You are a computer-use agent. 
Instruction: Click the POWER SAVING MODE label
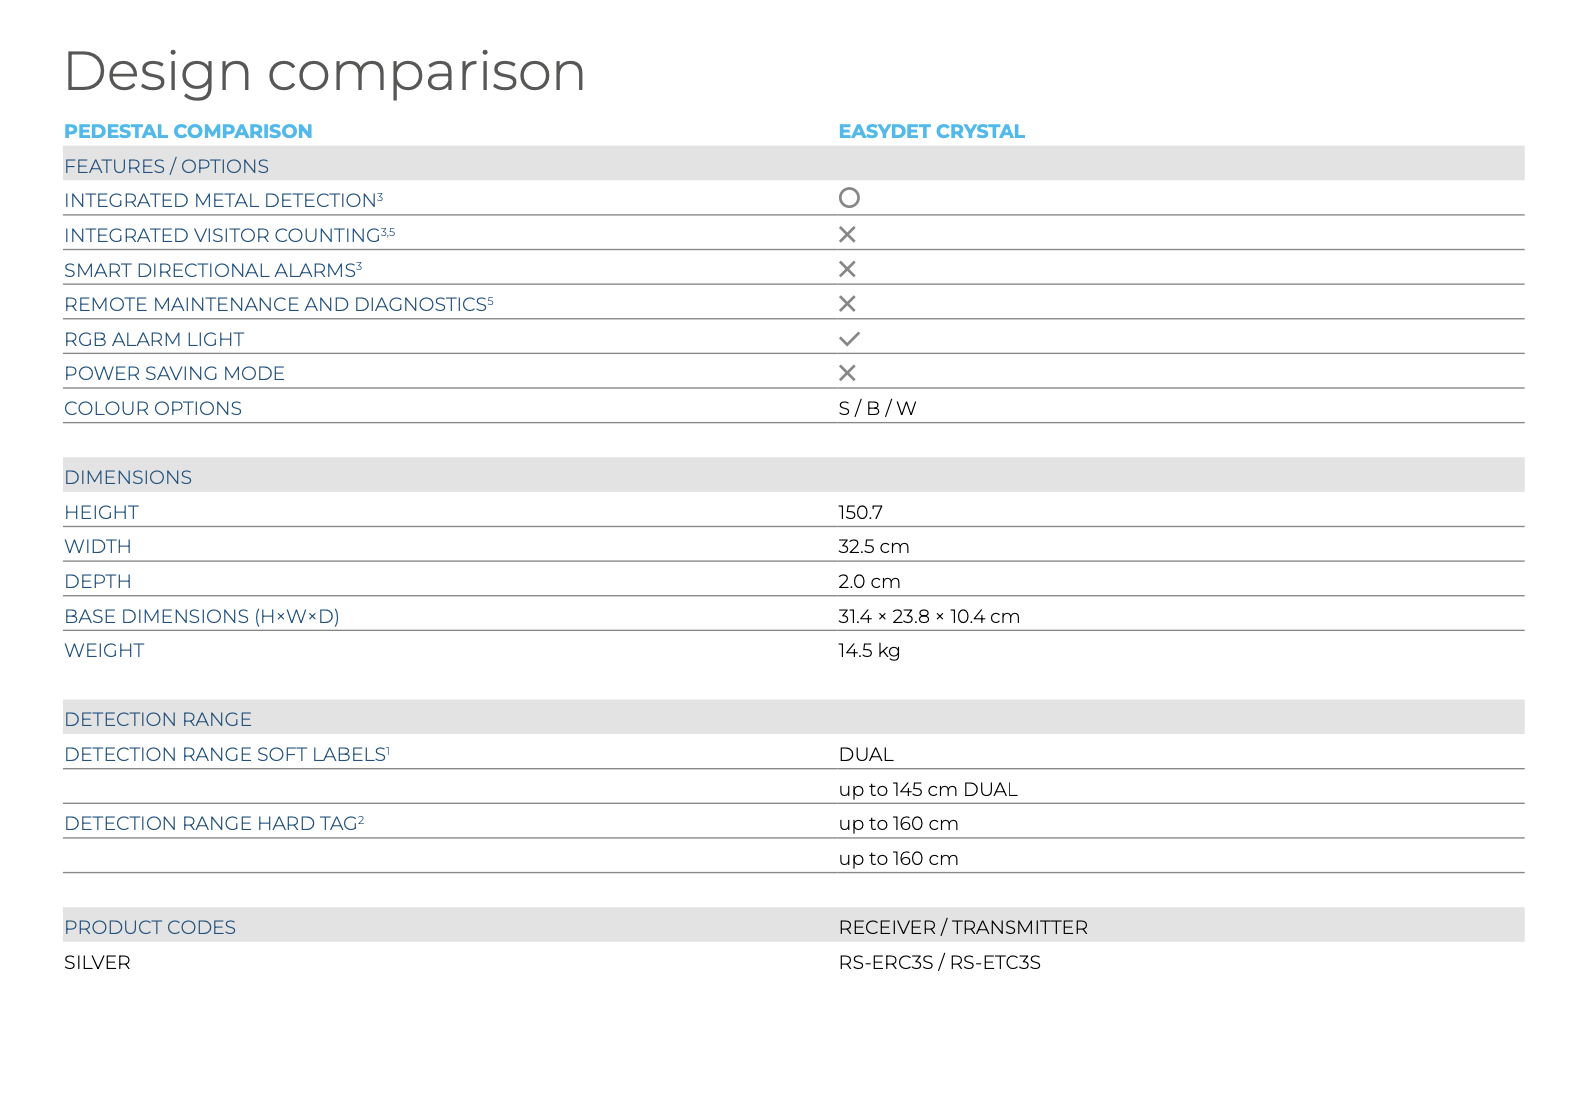click(x=174, y=373)
